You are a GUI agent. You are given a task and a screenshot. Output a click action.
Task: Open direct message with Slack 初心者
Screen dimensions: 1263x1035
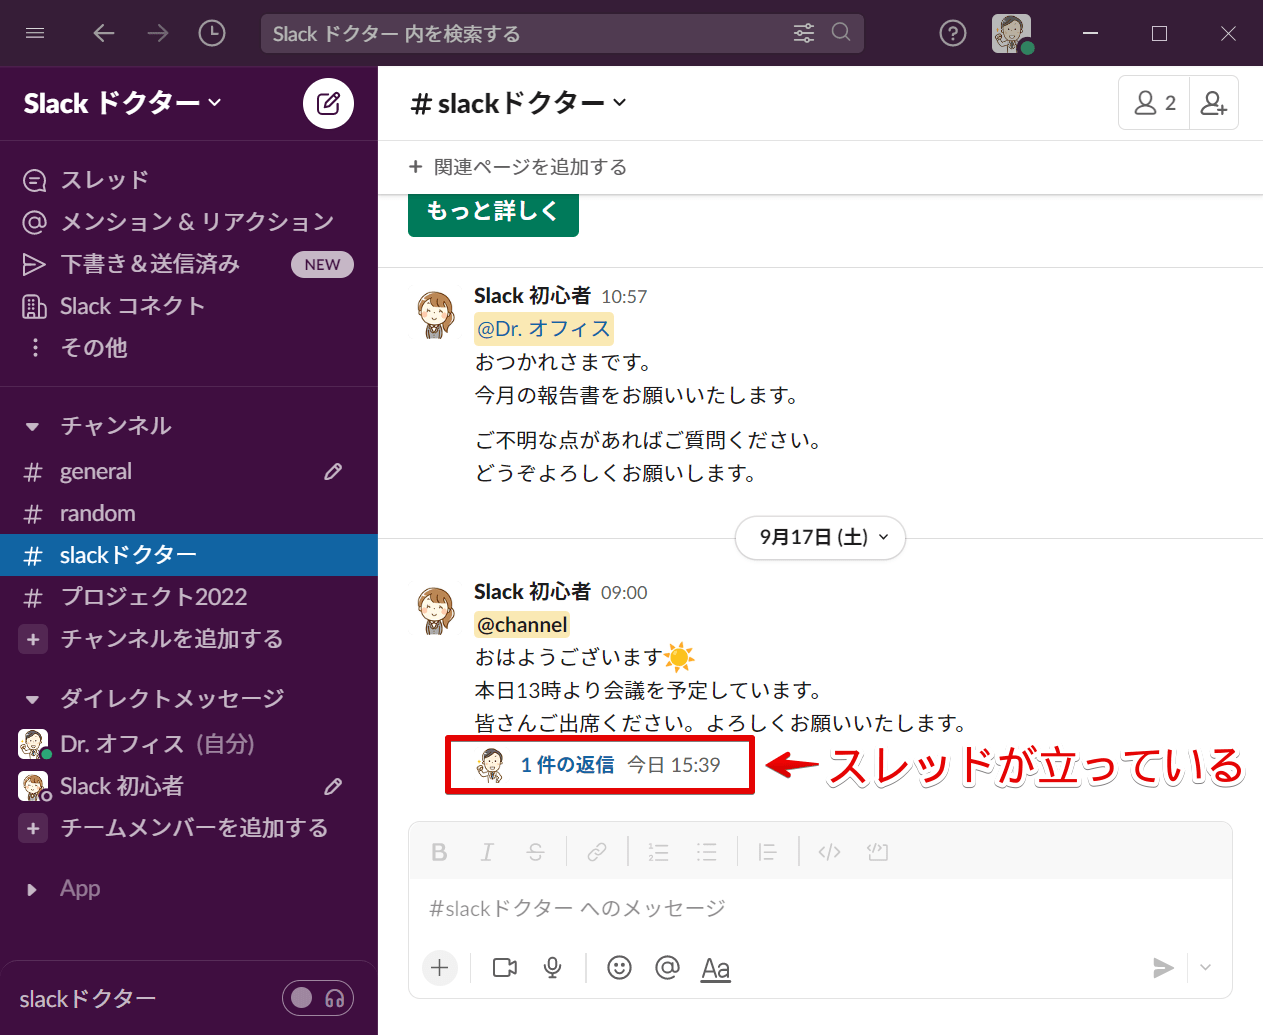[189, 786]
